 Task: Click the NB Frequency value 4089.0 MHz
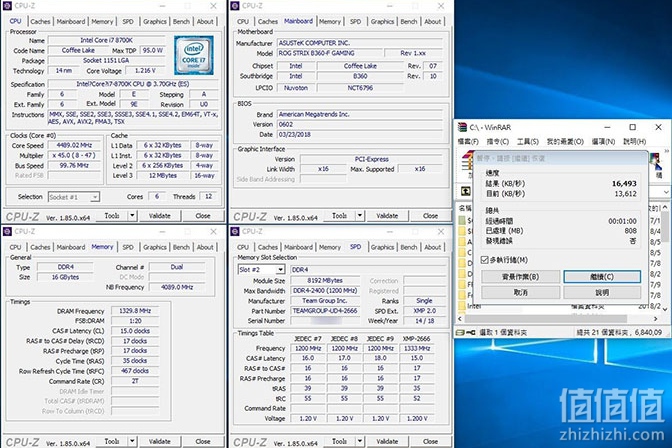tap(177, 287)
